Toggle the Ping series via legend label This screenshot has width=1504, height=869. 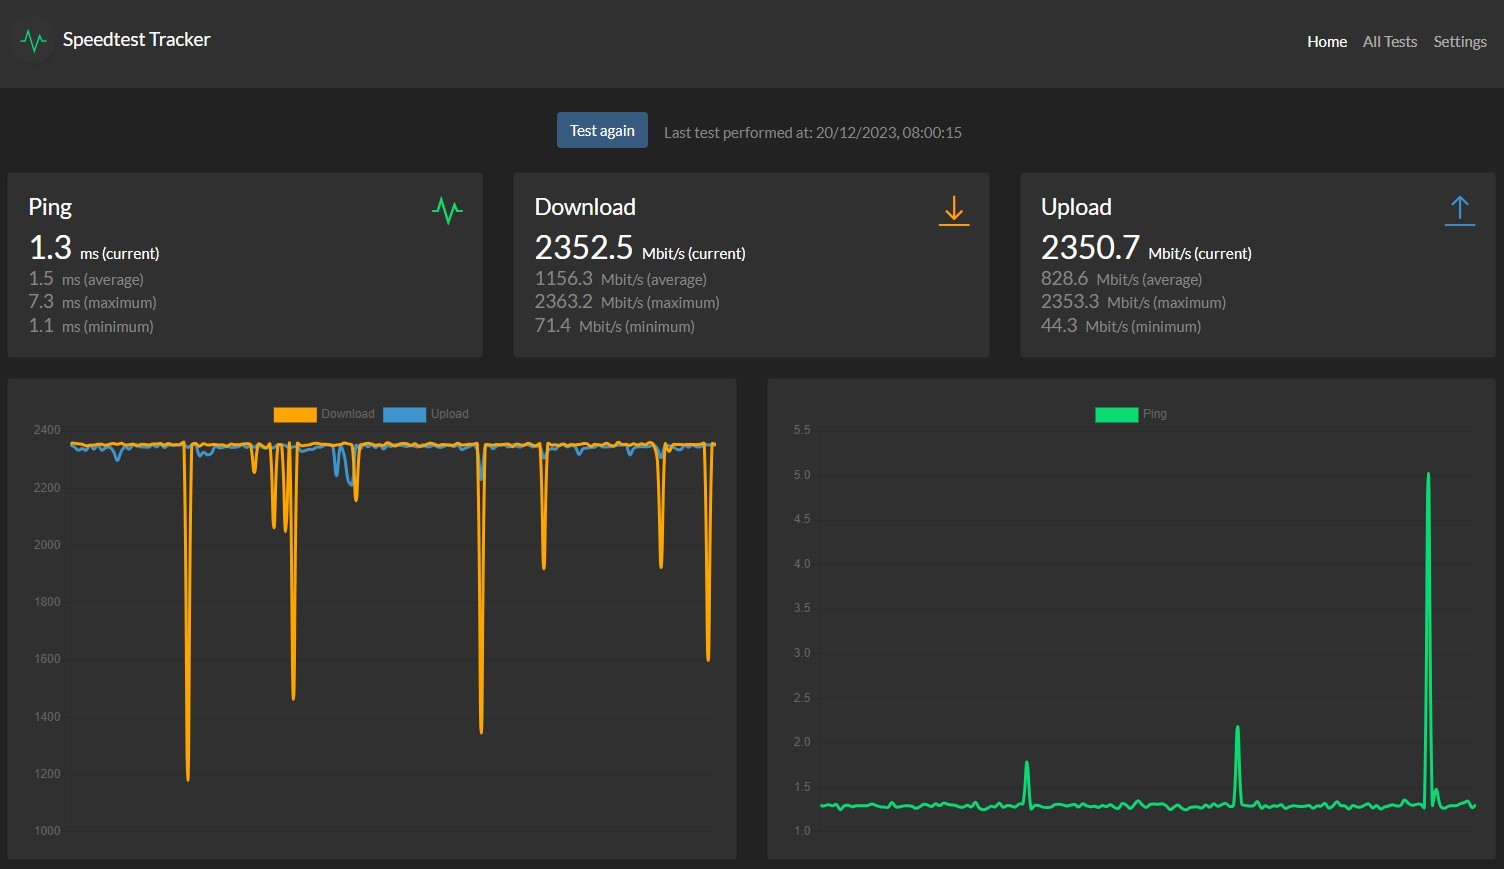click(1154, 414)
